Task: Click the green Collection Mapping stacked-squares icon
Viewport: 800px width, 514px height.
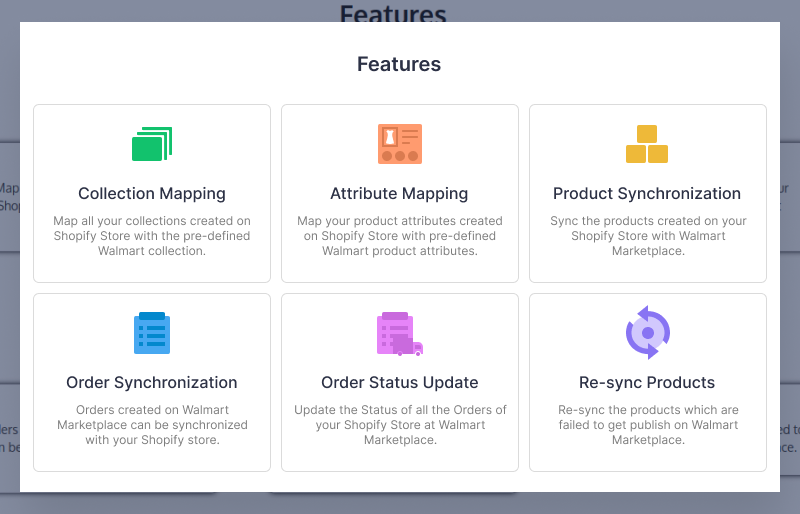Action: point(152,144)
